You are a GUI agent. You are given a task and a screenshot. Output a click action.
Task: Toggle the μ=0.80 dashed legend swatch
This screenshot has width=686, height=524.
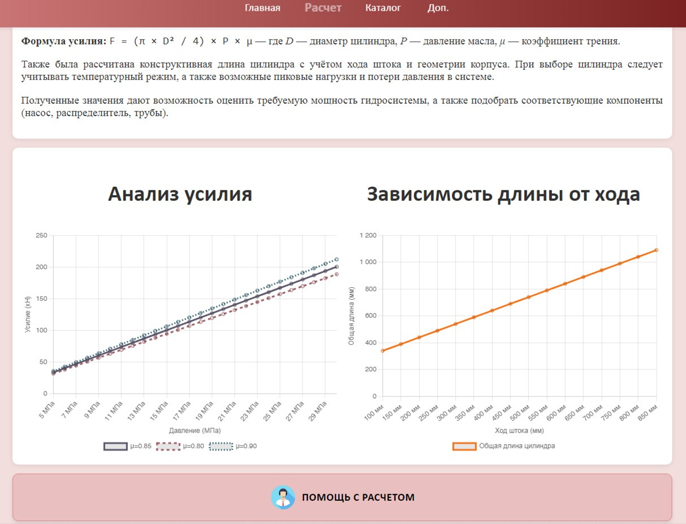[168, 446]
